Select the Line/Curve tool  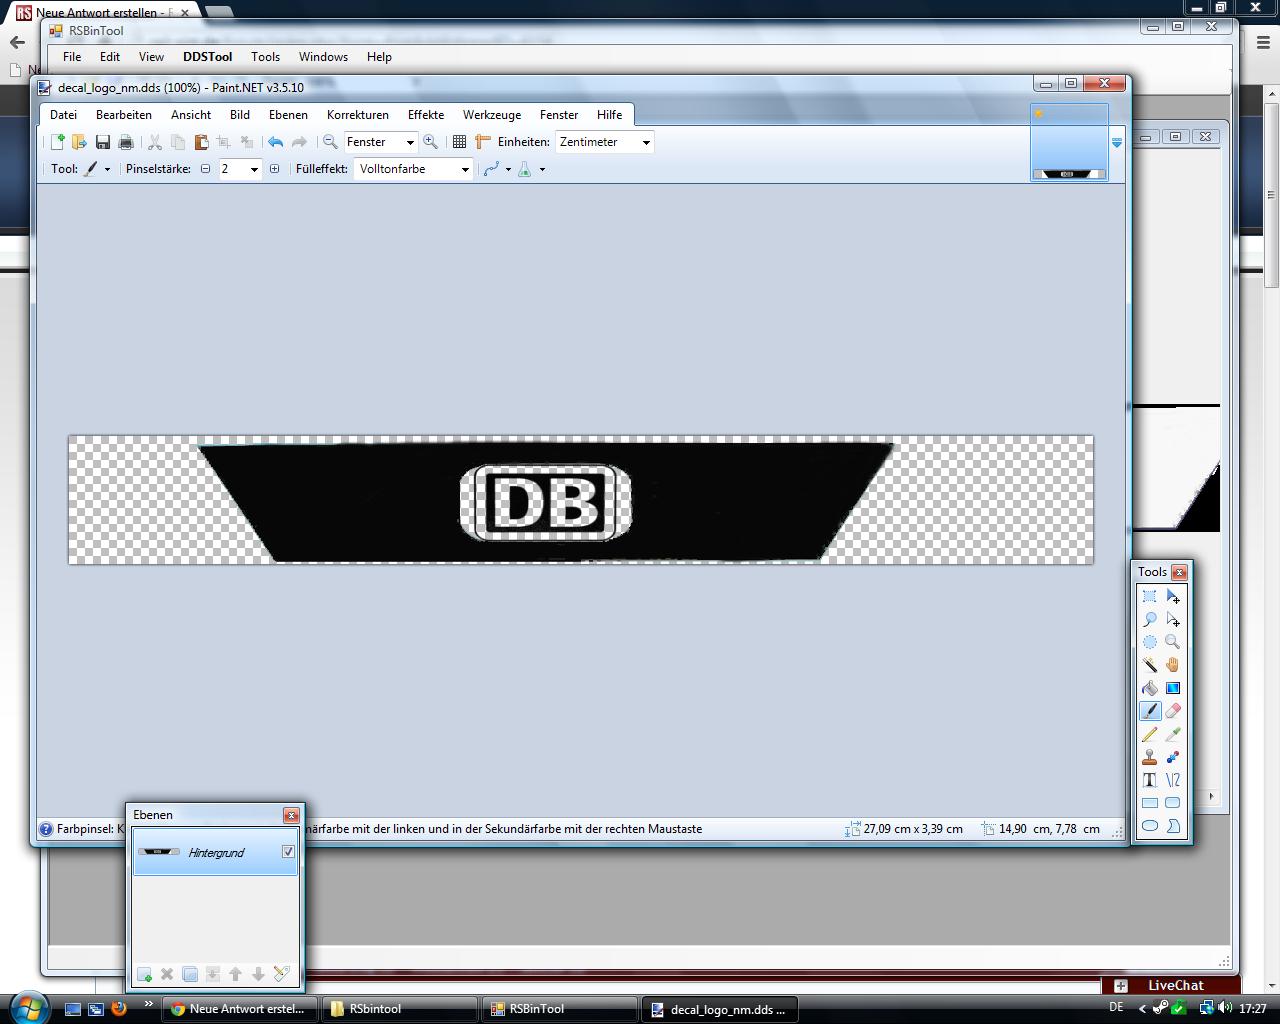1173,780
